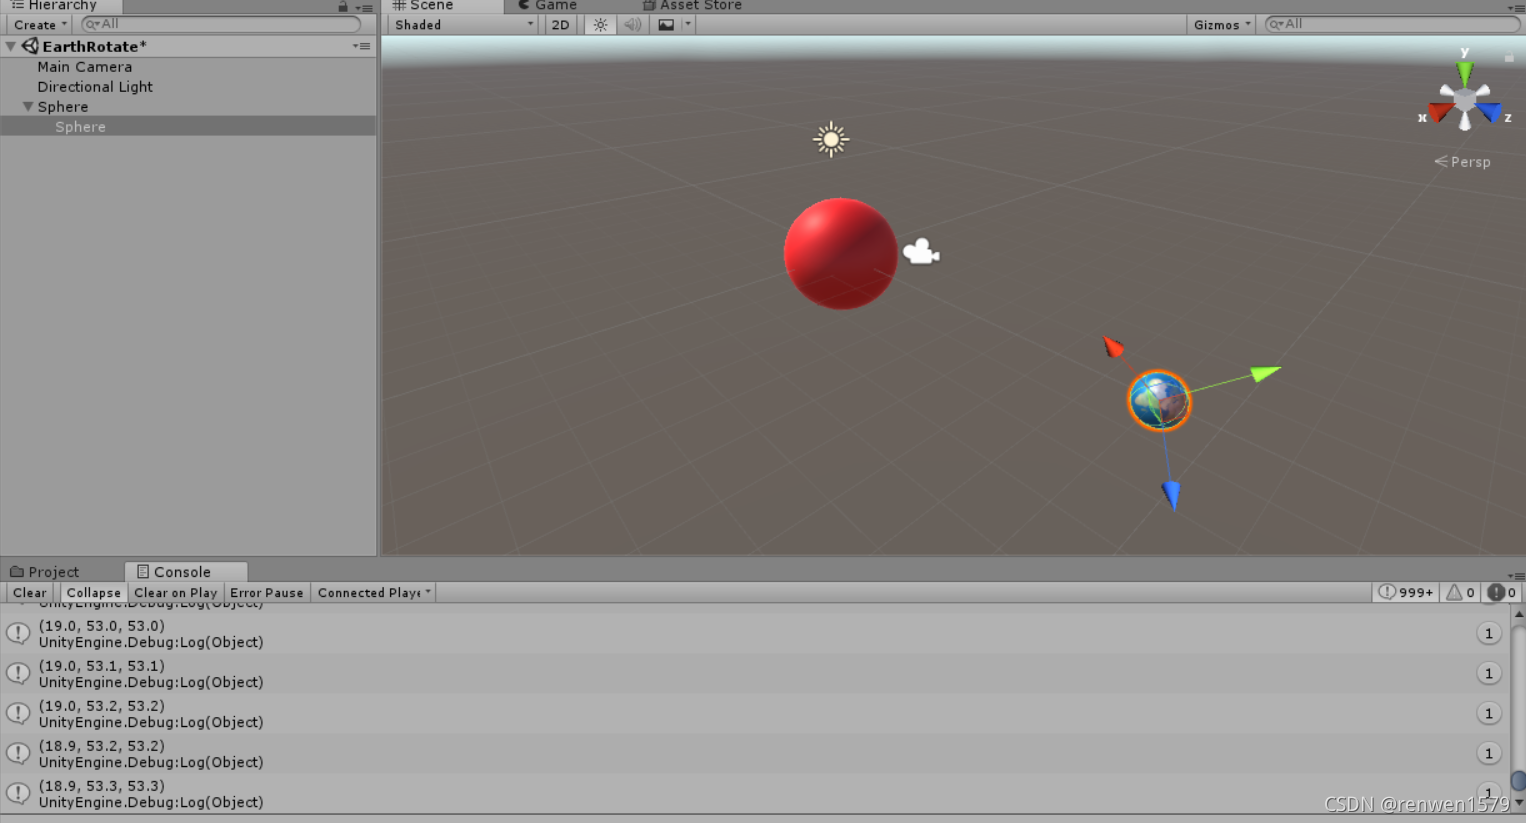
Task: Select the log entry (19.0, 53.2, 53.2)
Action: pos(755,714)
